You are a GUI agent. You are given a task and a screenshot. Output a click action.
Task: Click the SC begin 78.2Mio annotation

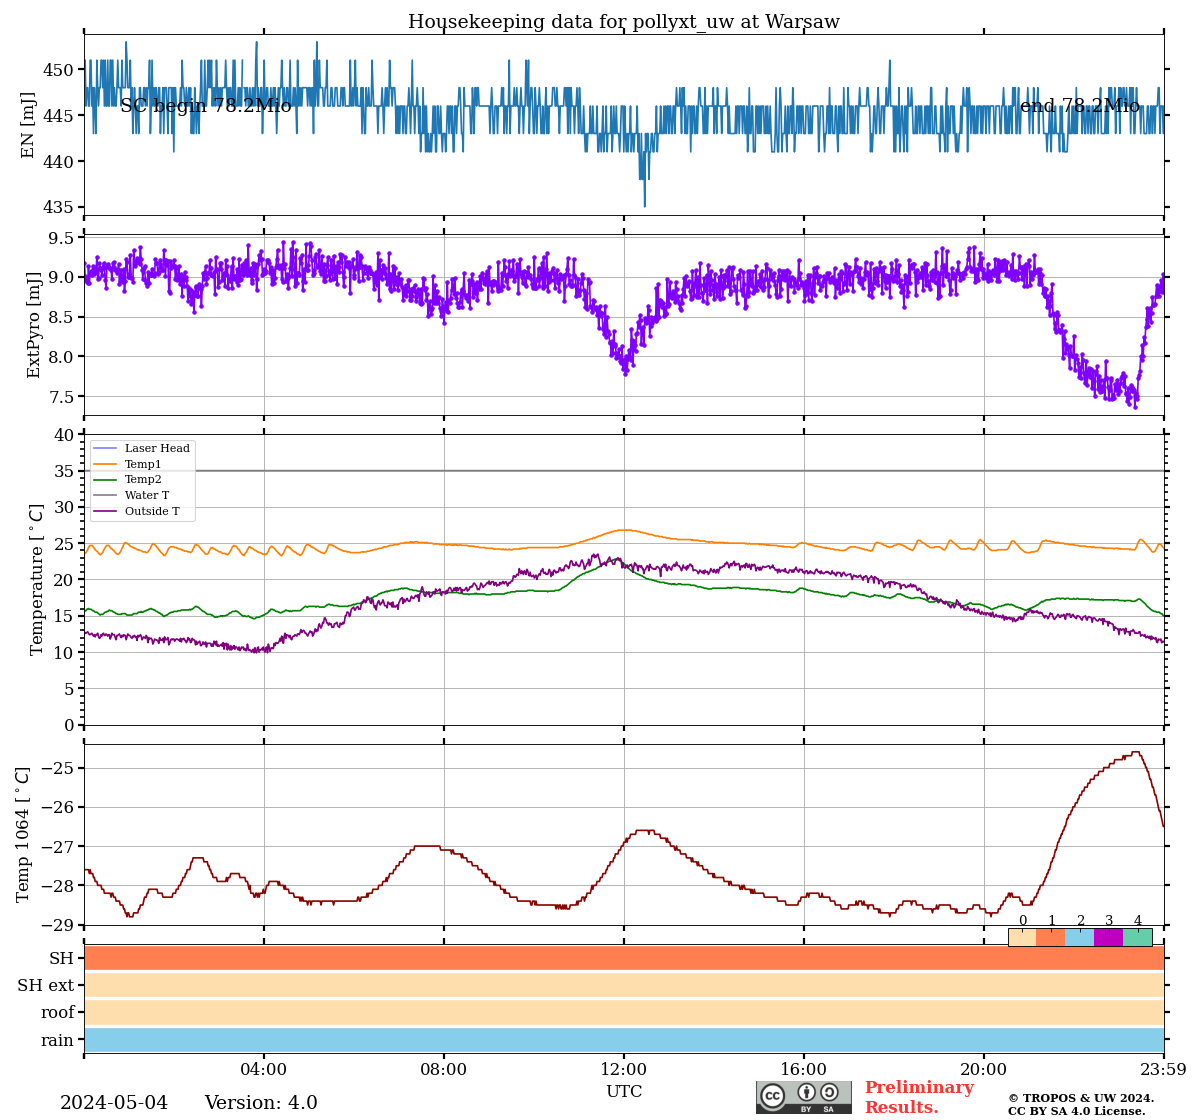[206, 106]
